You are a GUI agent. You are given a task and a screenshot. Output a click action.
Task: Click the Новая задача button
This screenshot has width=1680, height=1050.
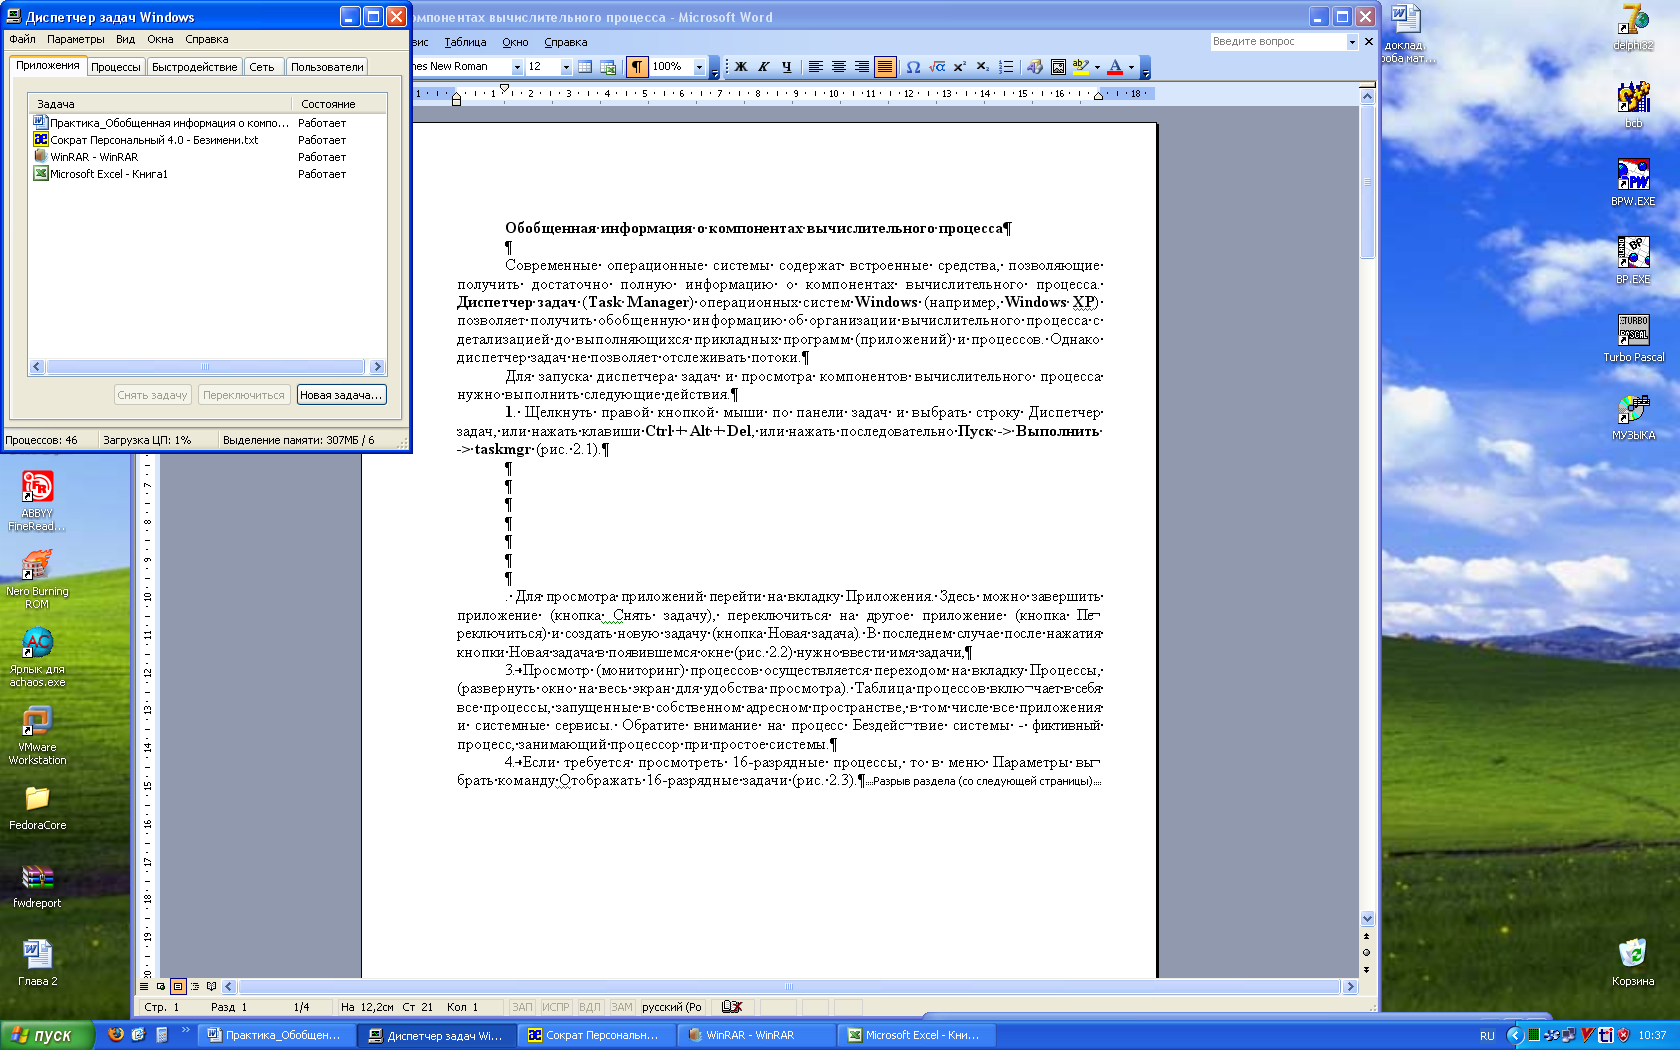click(341, 395)
